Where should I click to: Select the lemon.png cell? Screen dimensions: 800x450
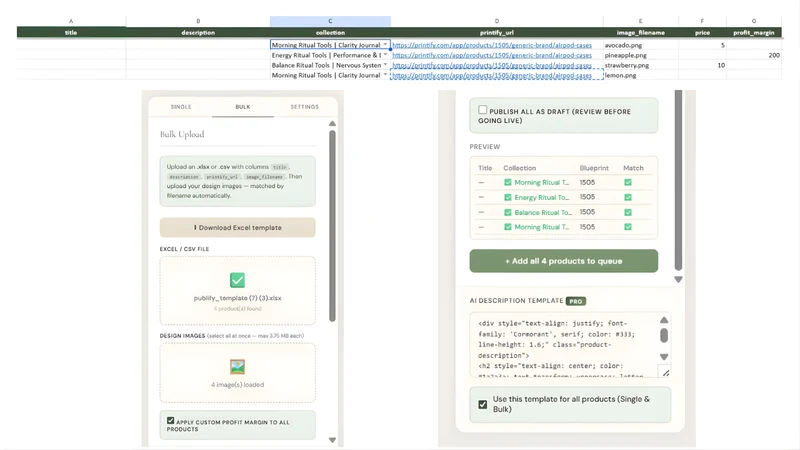(x=640, y=75)
